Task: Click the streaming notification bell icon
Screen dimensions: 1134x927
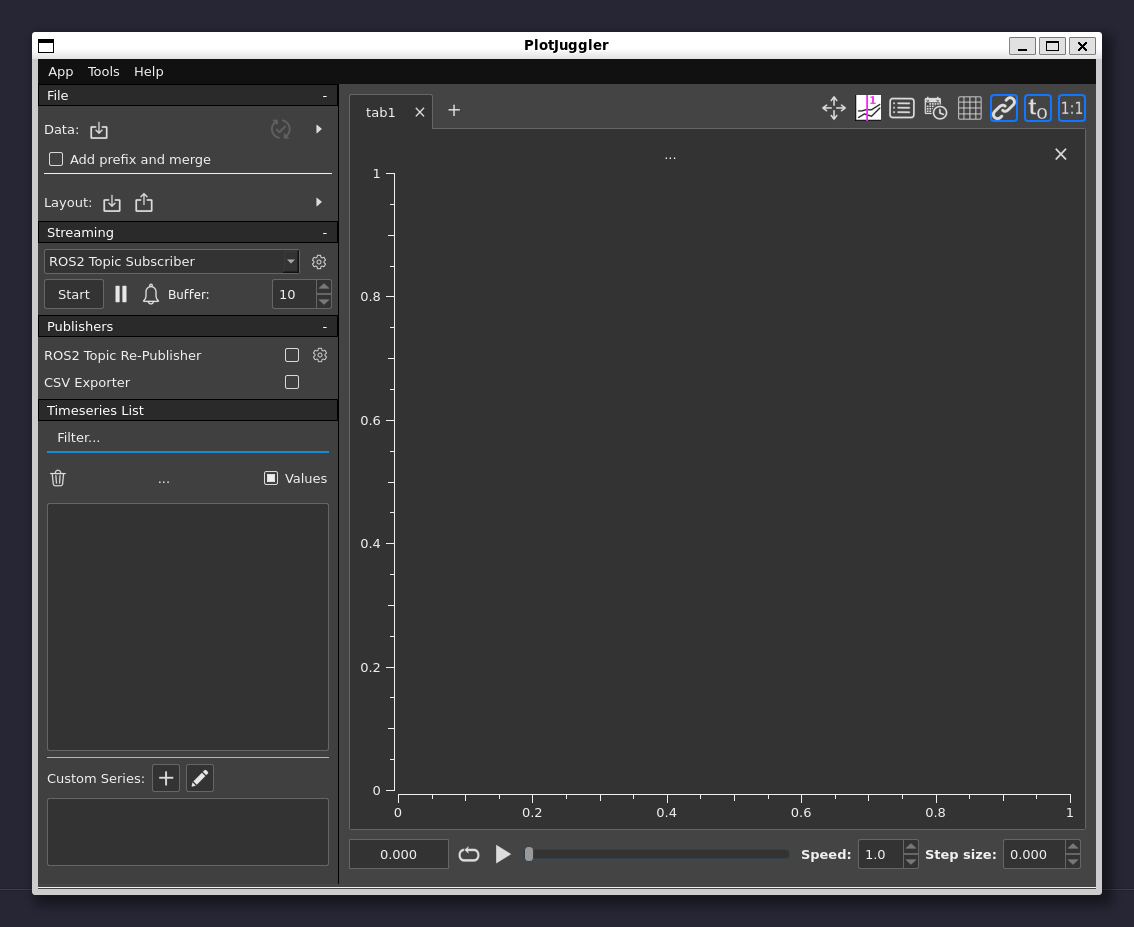Action: (x=150, y=294)
